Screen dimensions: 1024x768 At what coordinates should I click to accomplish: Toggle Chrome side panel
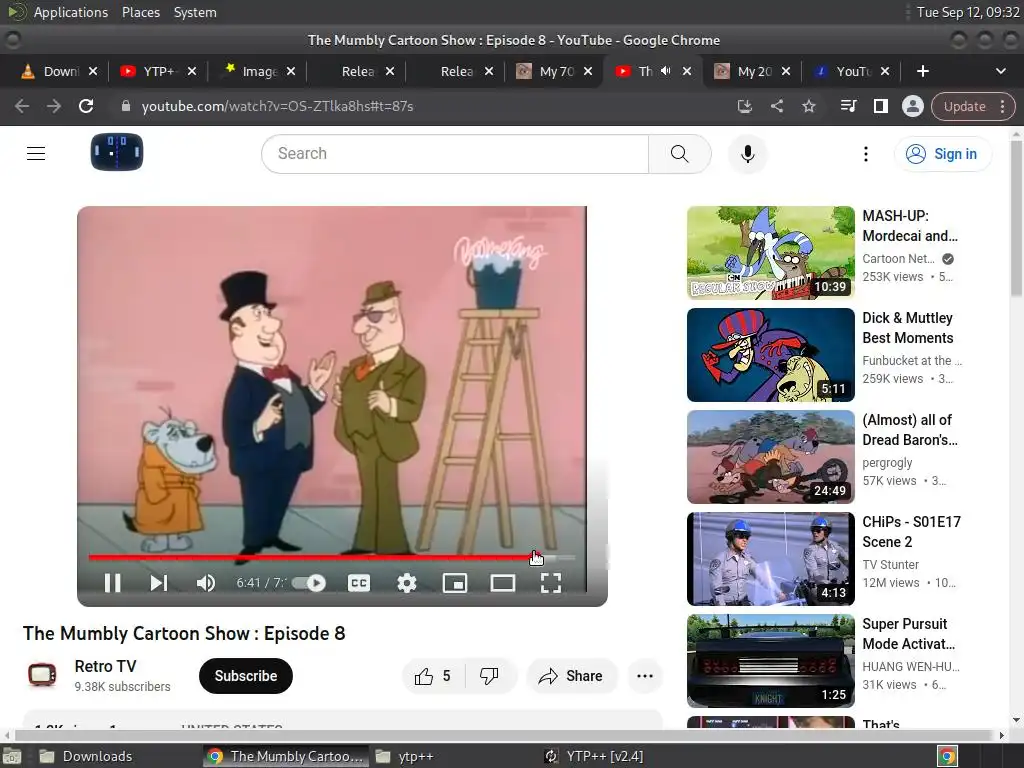click(x=880, y=106)
